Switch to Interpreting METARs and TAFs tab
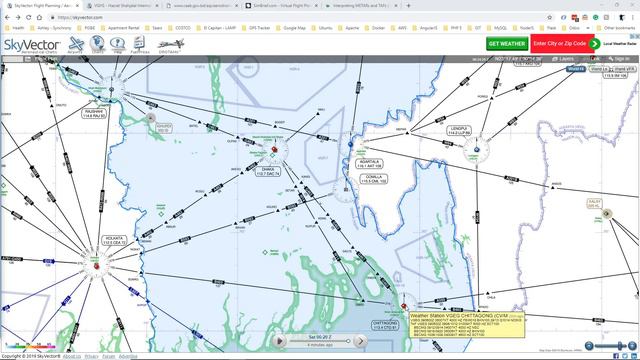The width and height of the screenshot is (640, 360). (x=361, y=6)
